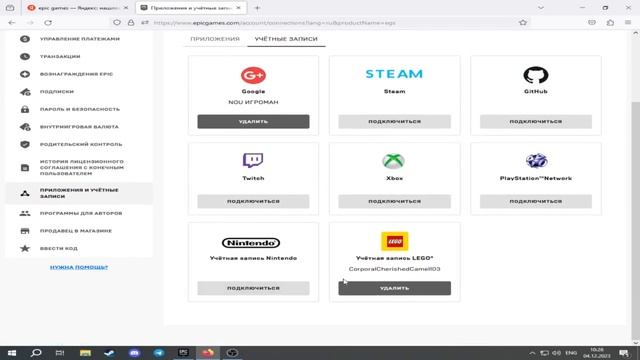
Task: Open Redeem code star icon
Action: (25, 248)
